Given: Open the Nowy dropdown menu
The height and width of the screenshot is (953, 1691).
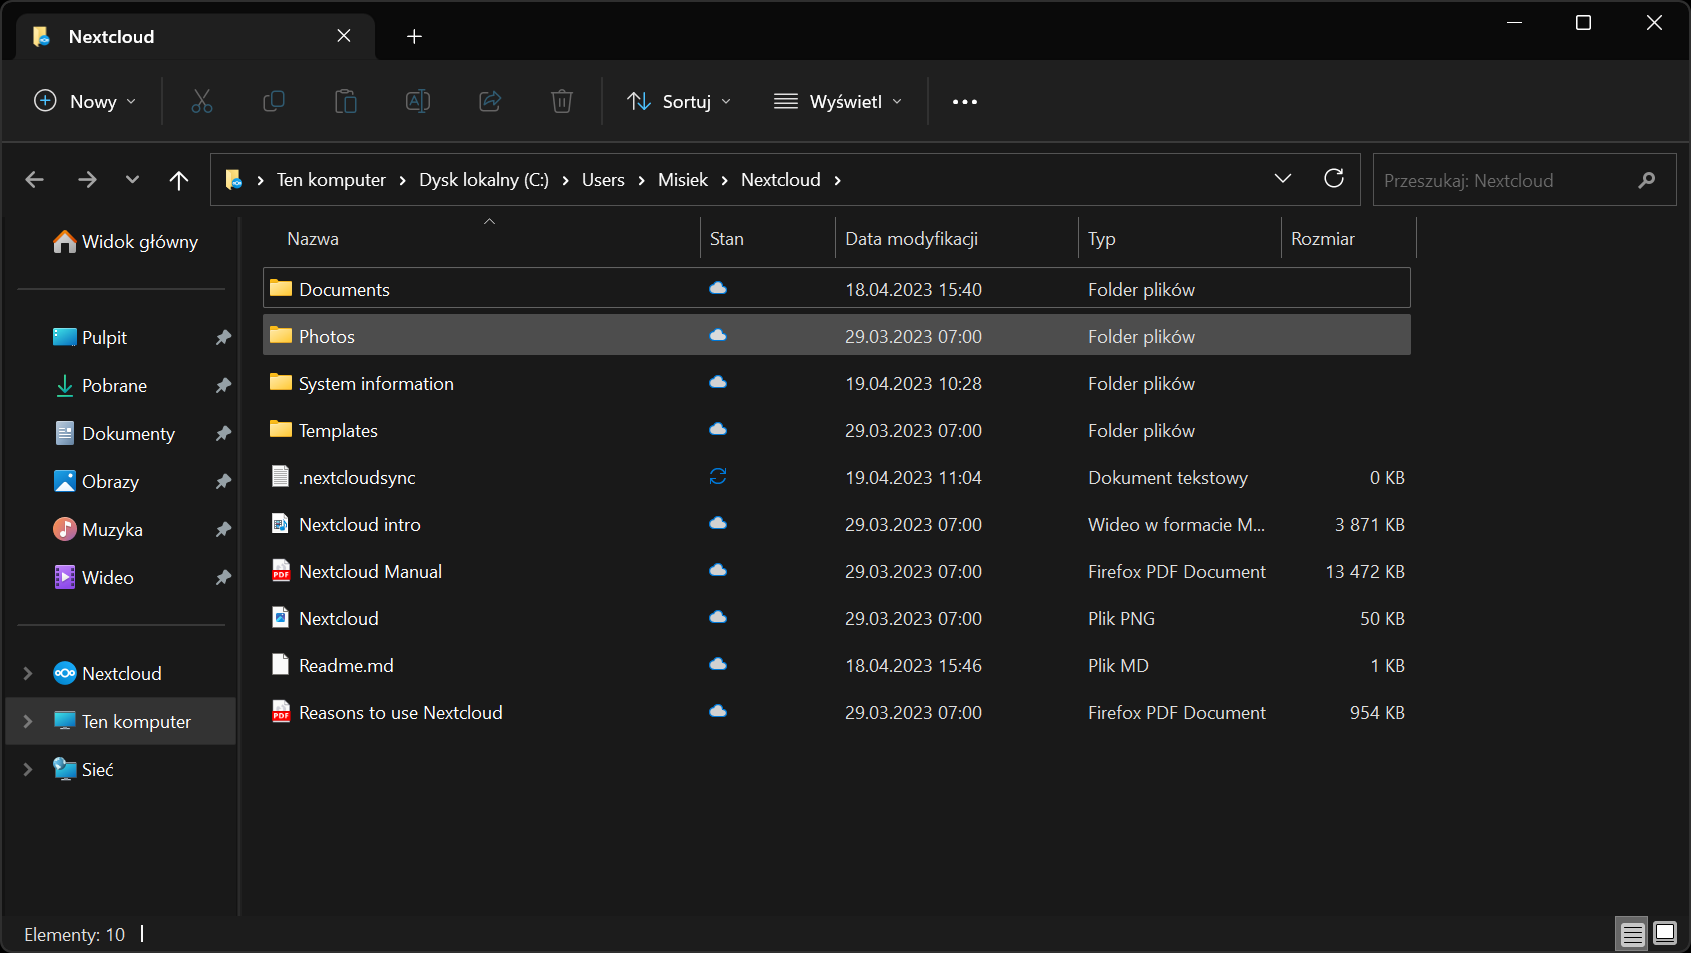Looking at the screenshot, I should (85, 101).
